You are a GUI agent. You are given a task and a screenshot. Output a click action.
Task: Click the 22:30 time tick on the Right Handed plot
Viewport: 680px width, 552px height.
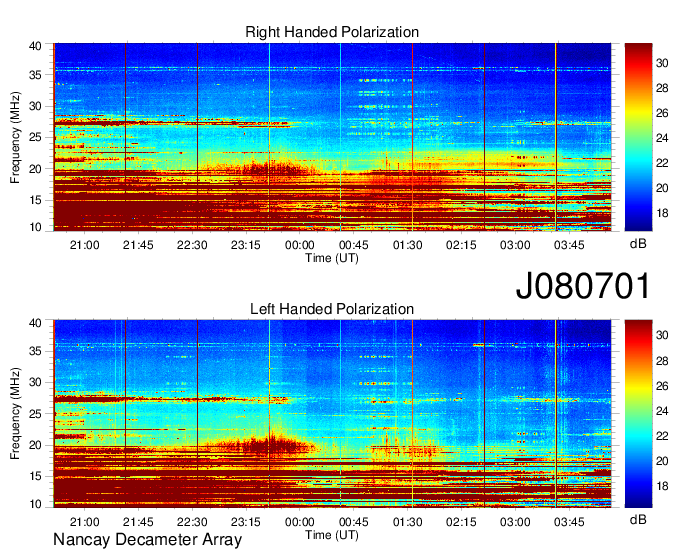coord(192,245)
